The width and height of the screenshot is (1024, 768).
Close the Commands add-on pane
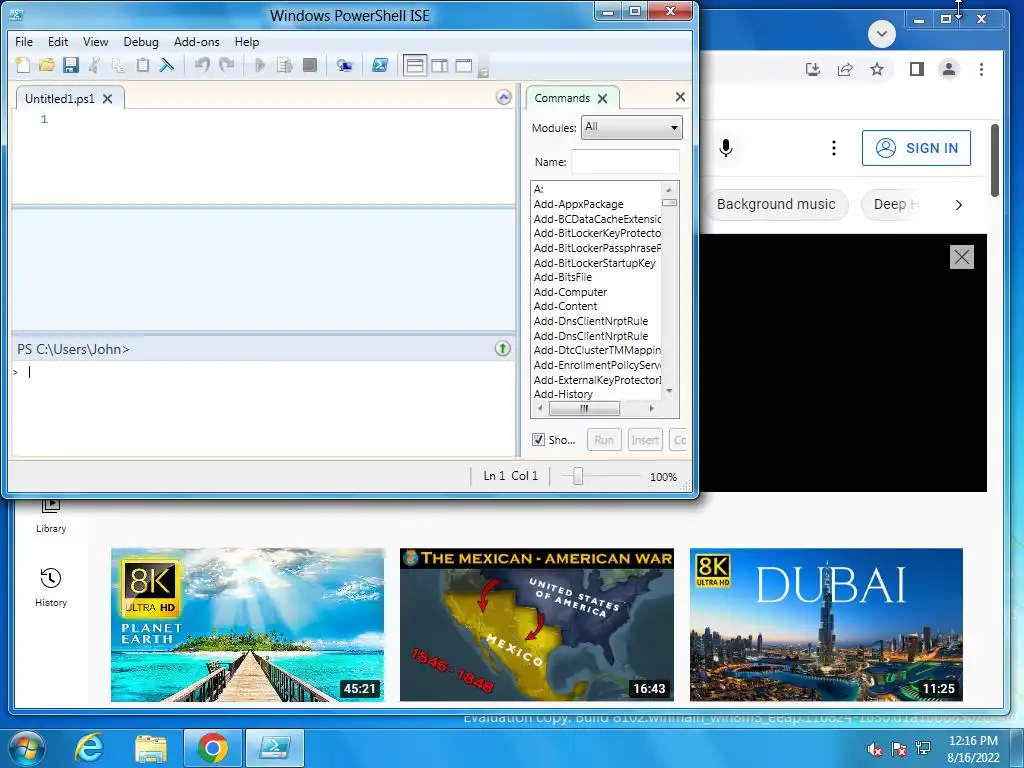pos(680,97)
